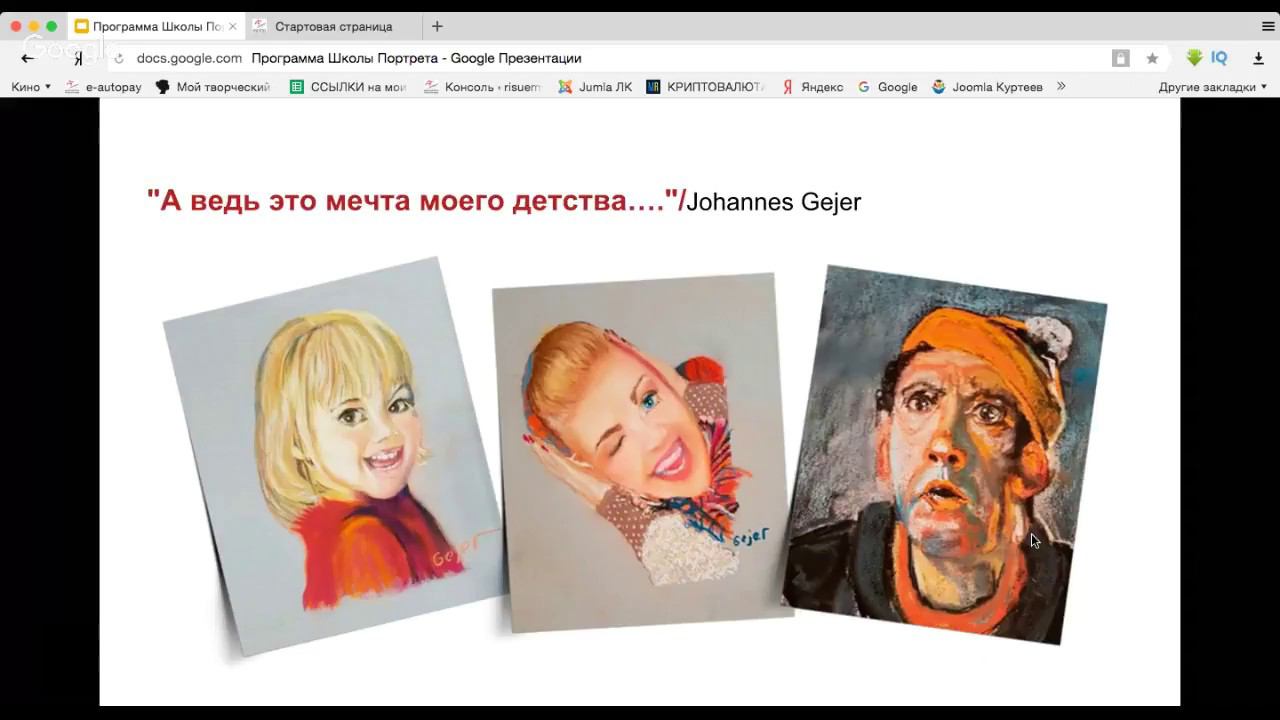Open Jumla ЛК bookmark
The image size is (1280, 720).
point(595,87)
